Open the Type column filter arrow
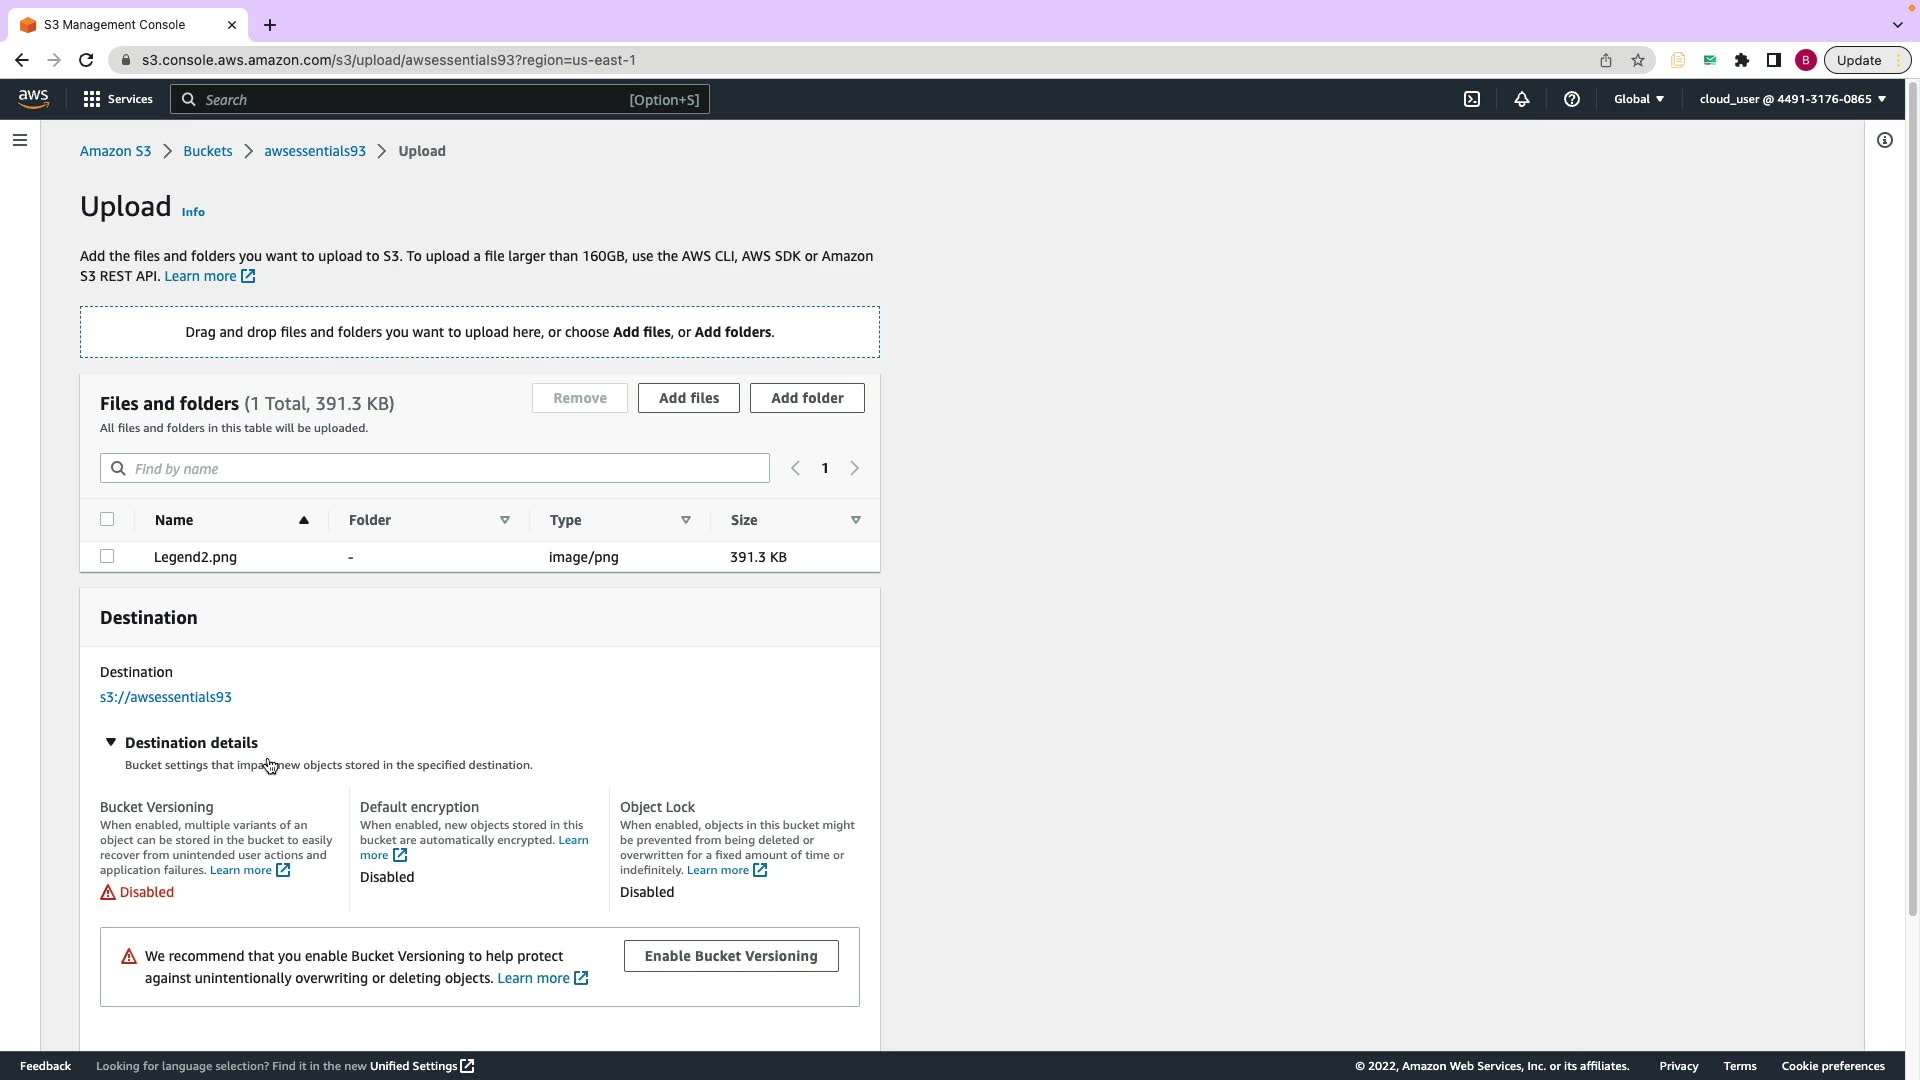The height and width of the screenshot is (1080, 1920). [686, 520]
